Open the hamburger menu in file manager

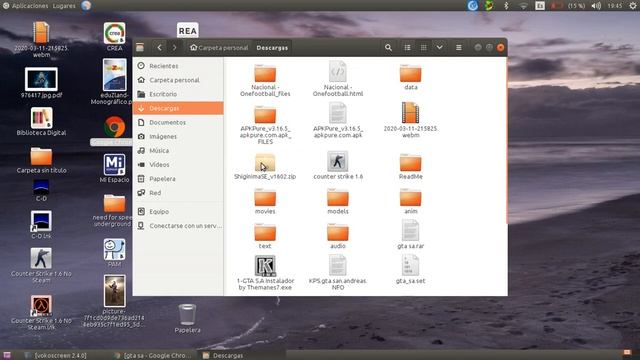pos(459,48)
